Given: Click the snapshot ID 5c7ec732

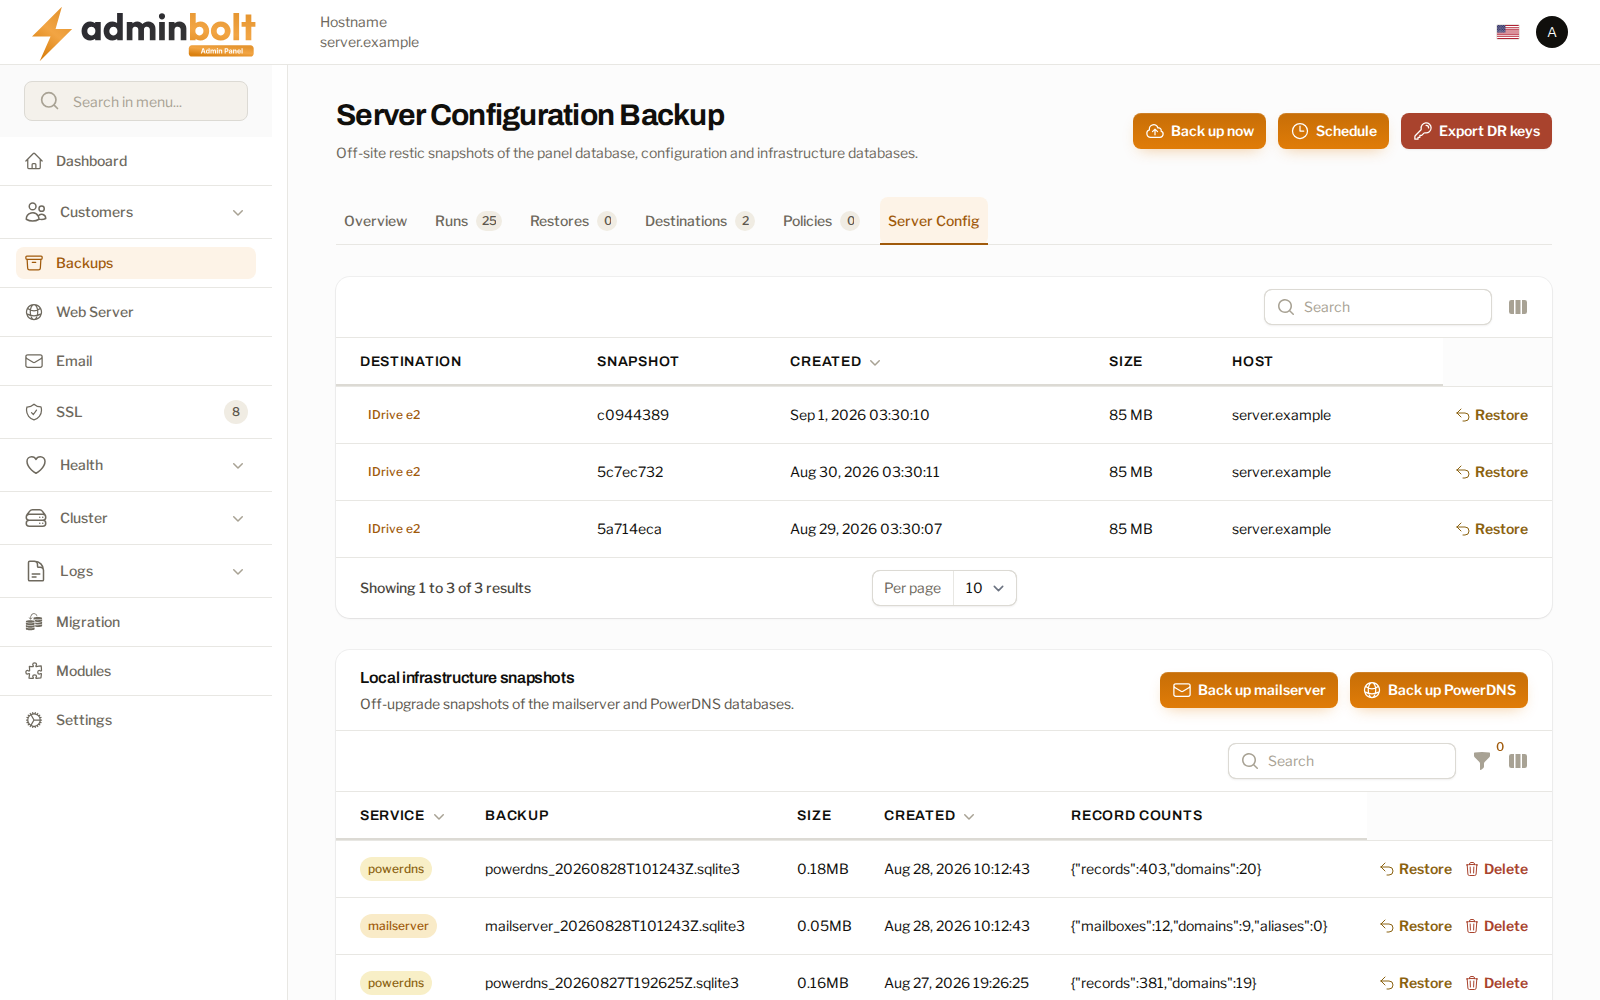Looking at the screenshot, I should click(x=630, y=472).
